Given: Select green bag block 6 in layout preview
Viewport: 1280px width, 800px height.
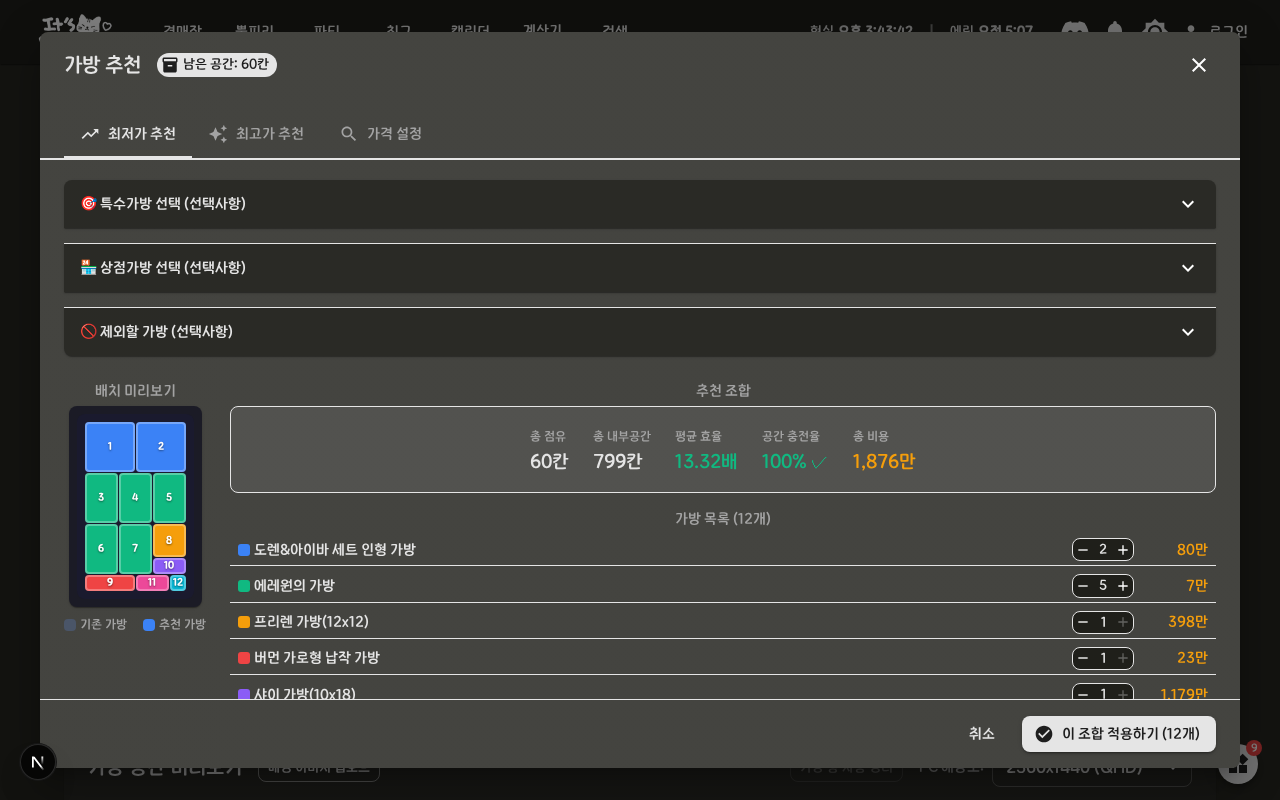Looking at the screenshot, I should coord(101,549).
